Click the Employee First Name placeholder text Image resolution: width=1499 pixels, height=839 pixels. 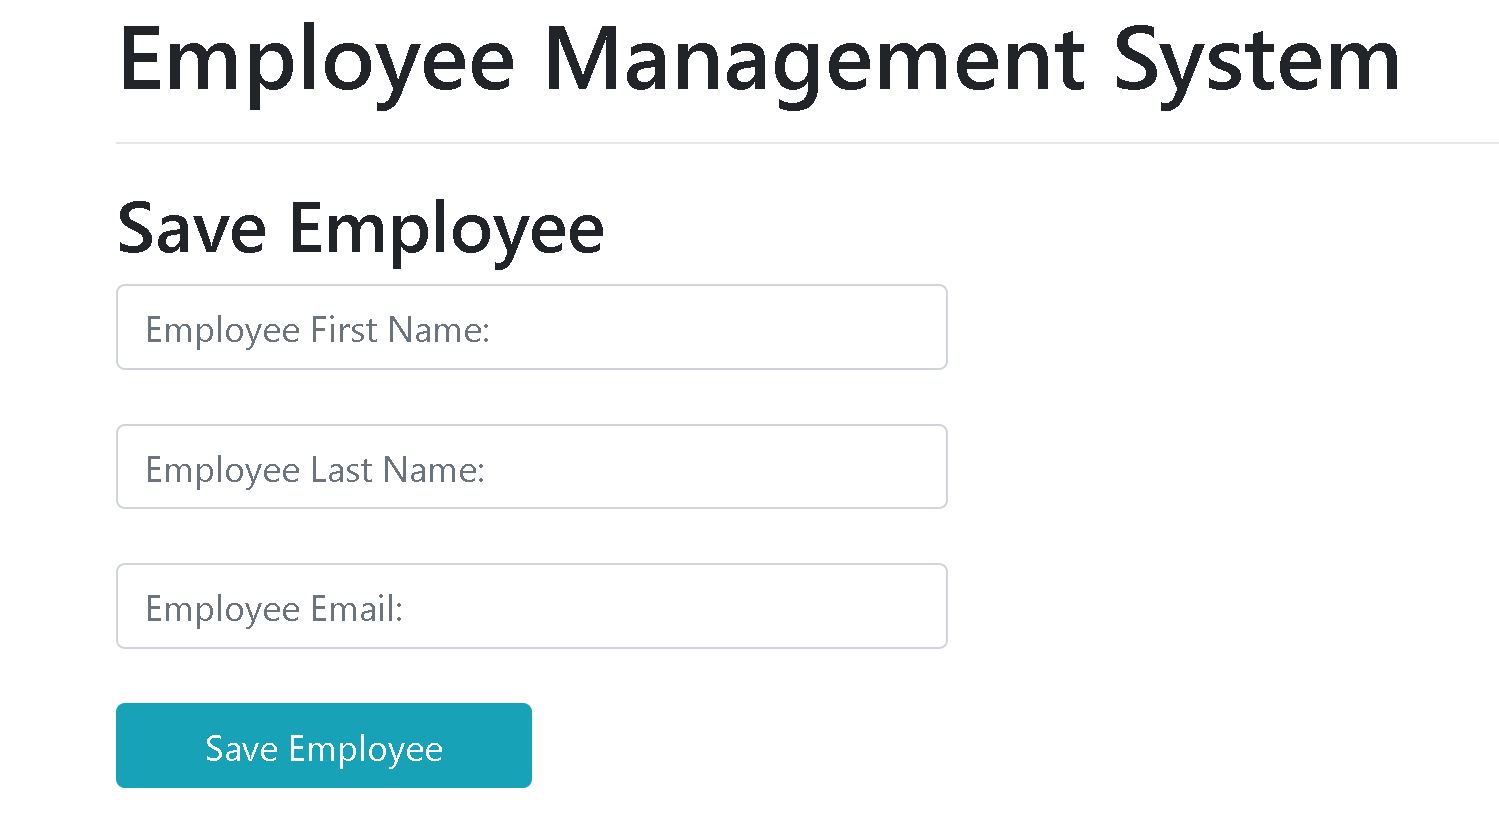[x=317, y=328]
